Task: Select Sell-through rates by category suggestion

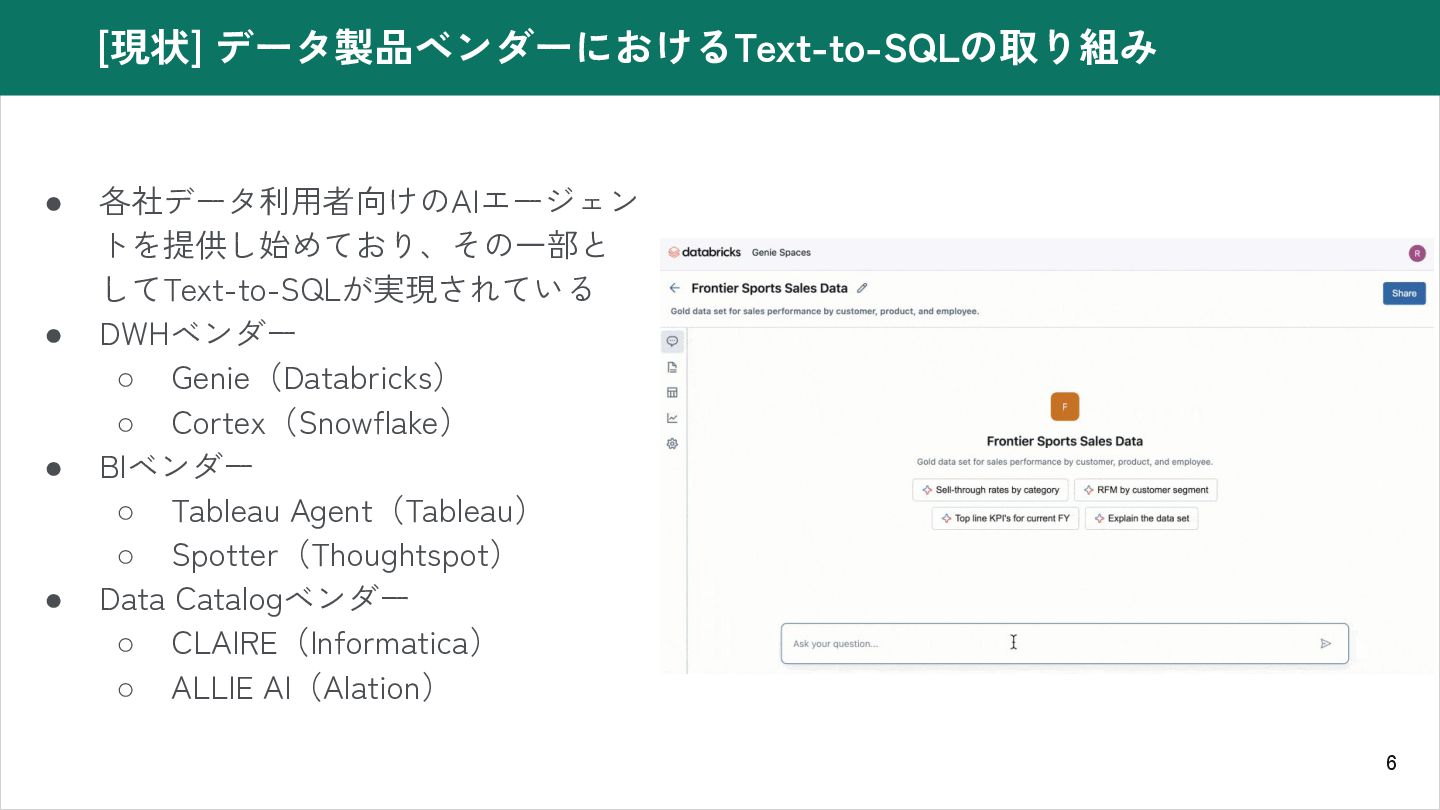Action: 990,490
